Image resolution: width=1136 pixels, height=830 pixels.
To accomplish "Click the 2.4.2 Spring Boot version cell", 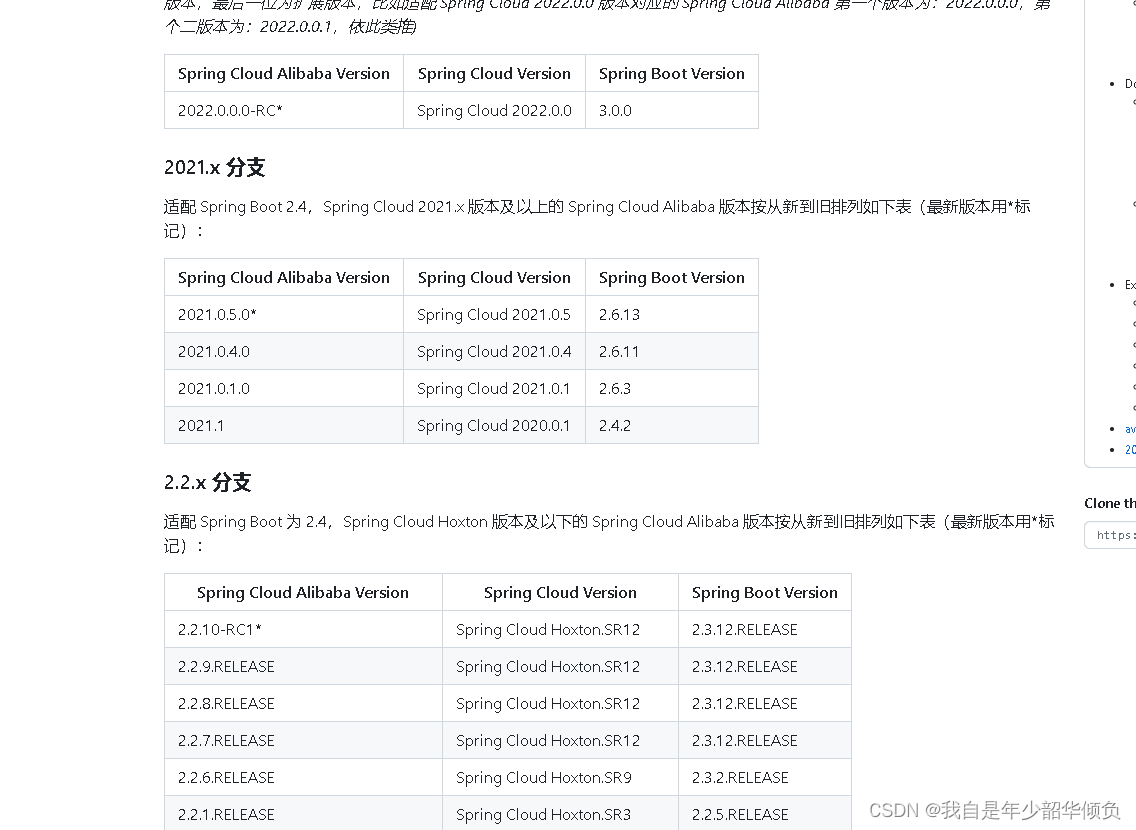I will click(x=672, y=425).
